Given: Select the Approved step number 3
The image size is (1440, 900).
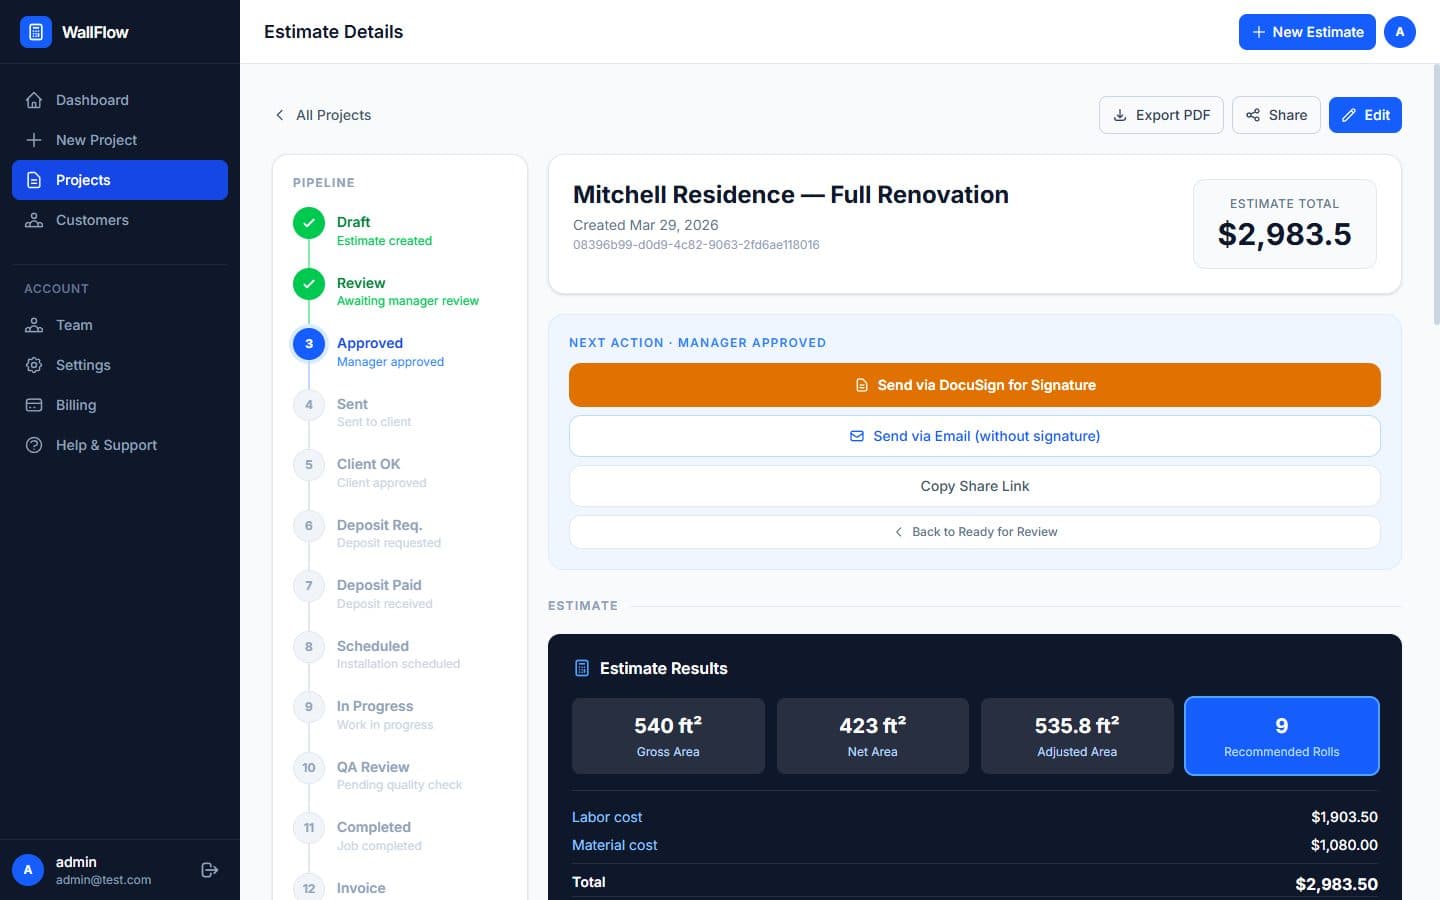Looking at the screenshot, I should 309,344.
